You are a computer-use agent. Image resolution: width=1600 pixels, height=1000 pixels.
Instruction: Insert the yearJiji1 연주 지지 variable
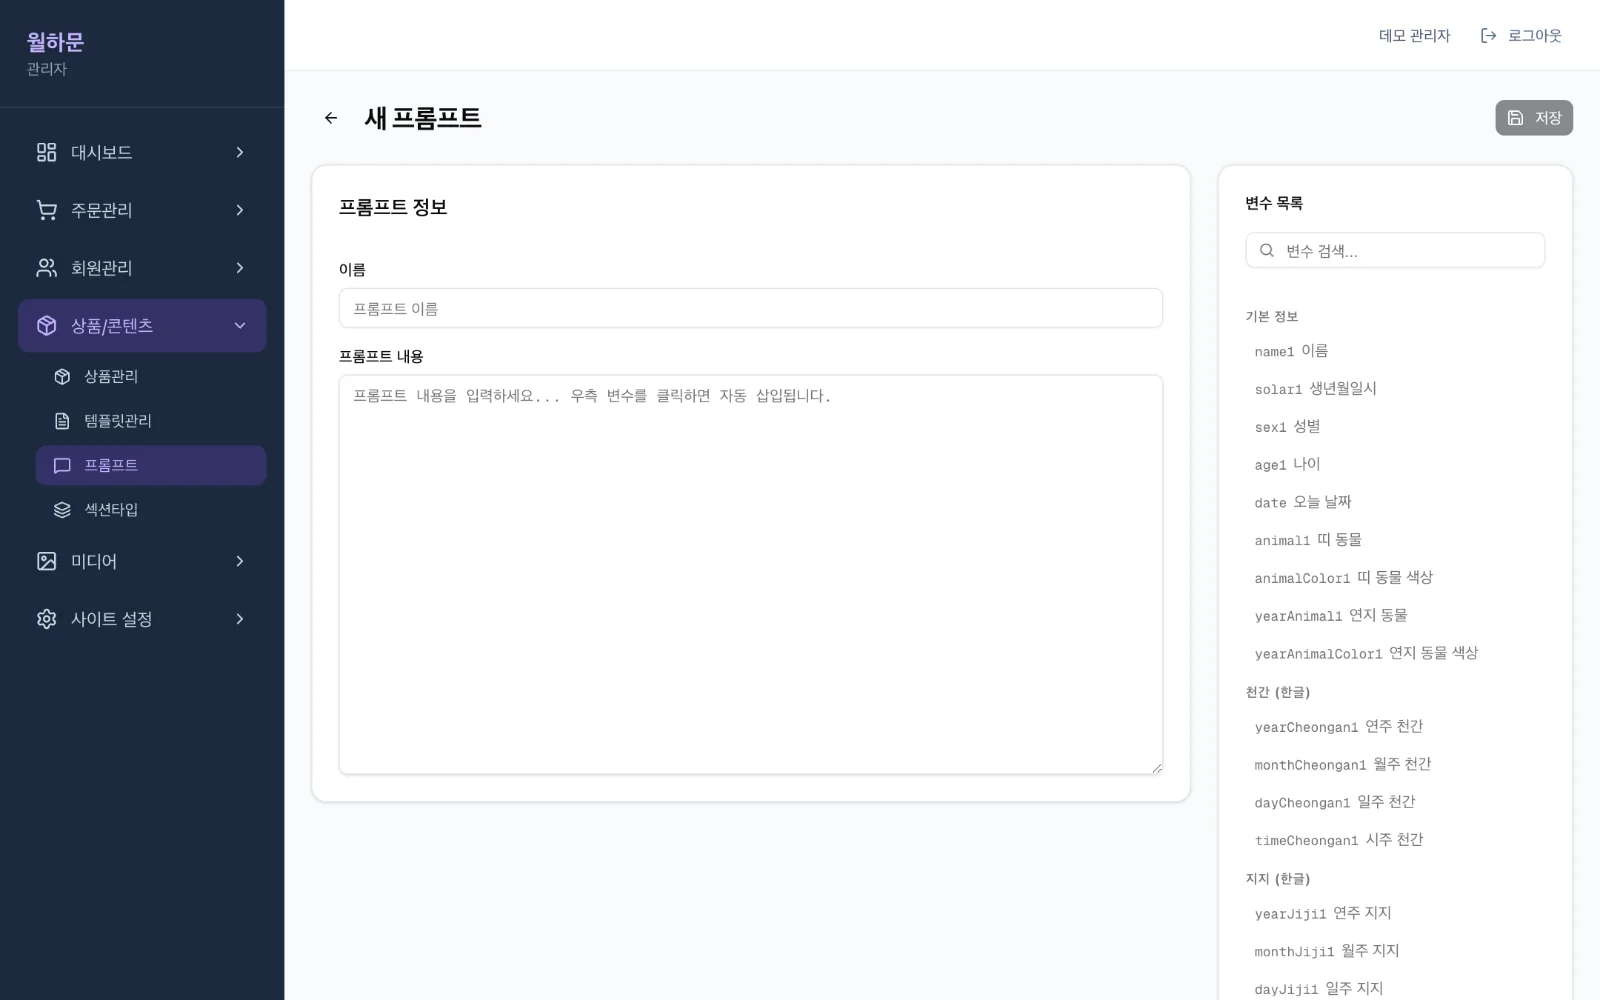click(x=1395, y=914)
